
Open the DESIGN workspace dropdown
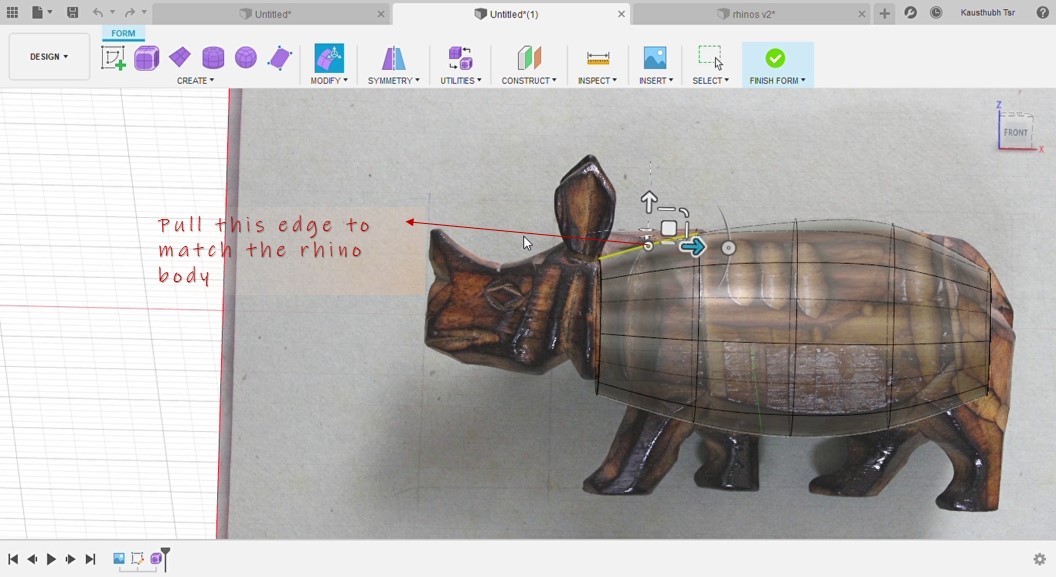(x=49, y=57)
